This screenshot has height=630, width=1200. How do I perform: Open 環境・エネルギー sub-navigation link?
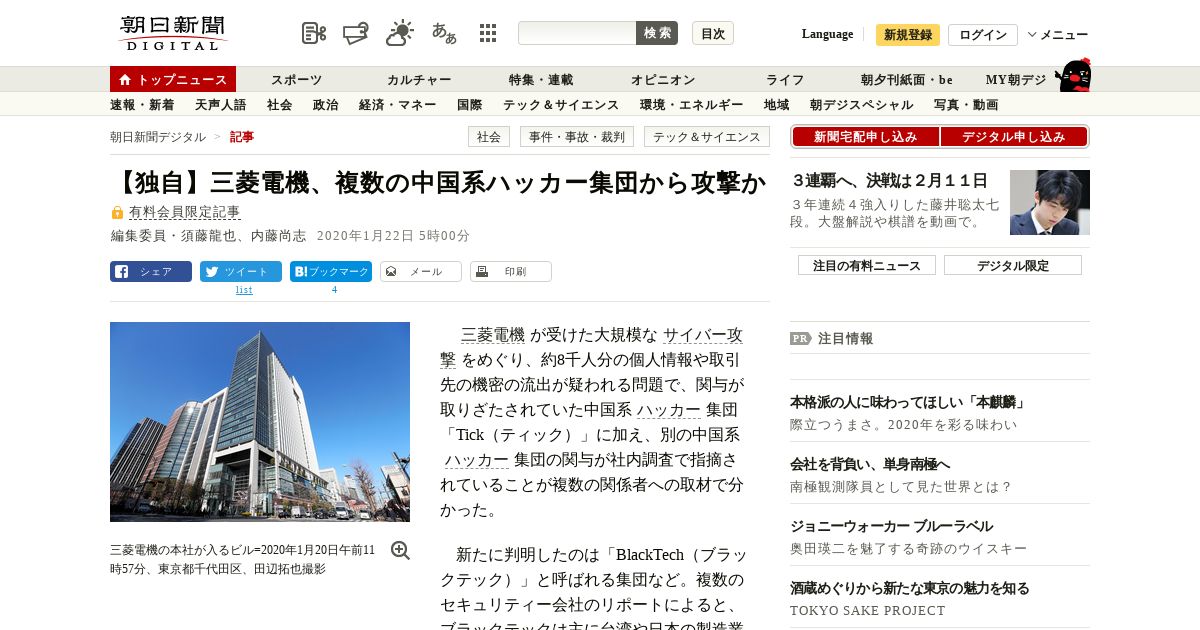(x=691, y=104)
